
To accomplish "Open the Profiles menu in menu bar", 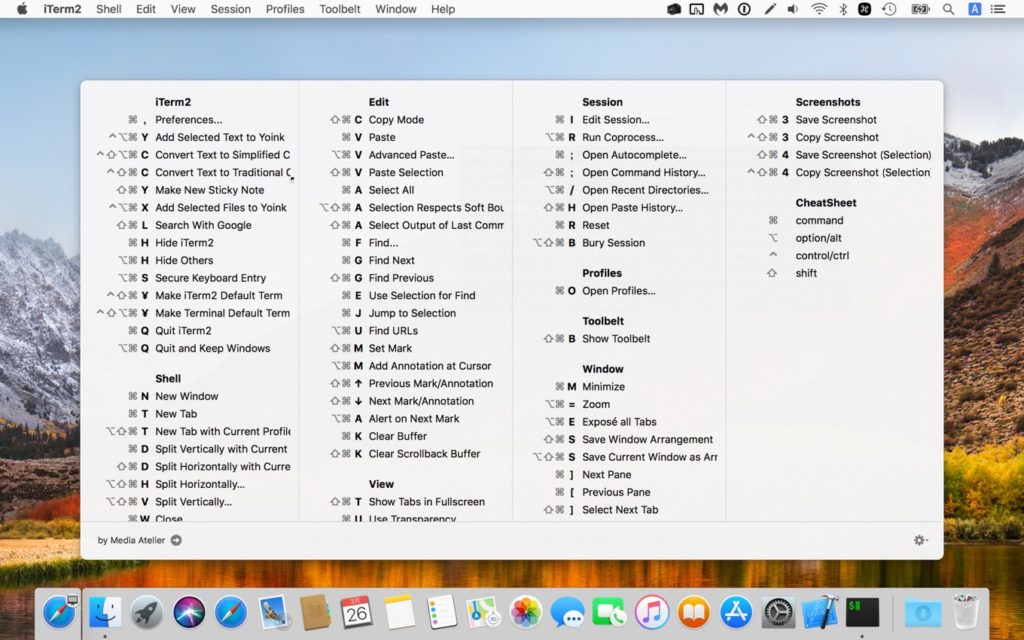I will [285, 9].
